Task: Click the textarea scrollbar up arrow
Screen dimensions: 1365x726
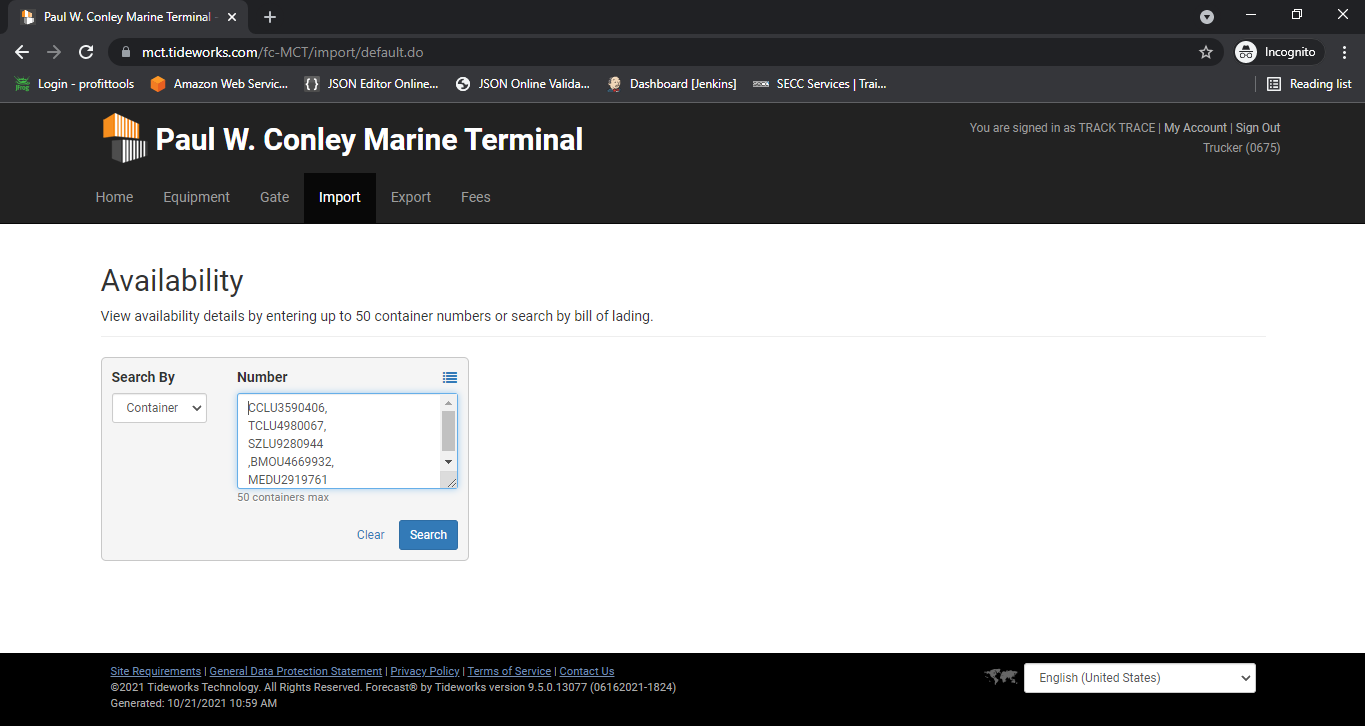Action: click(448, 403)
